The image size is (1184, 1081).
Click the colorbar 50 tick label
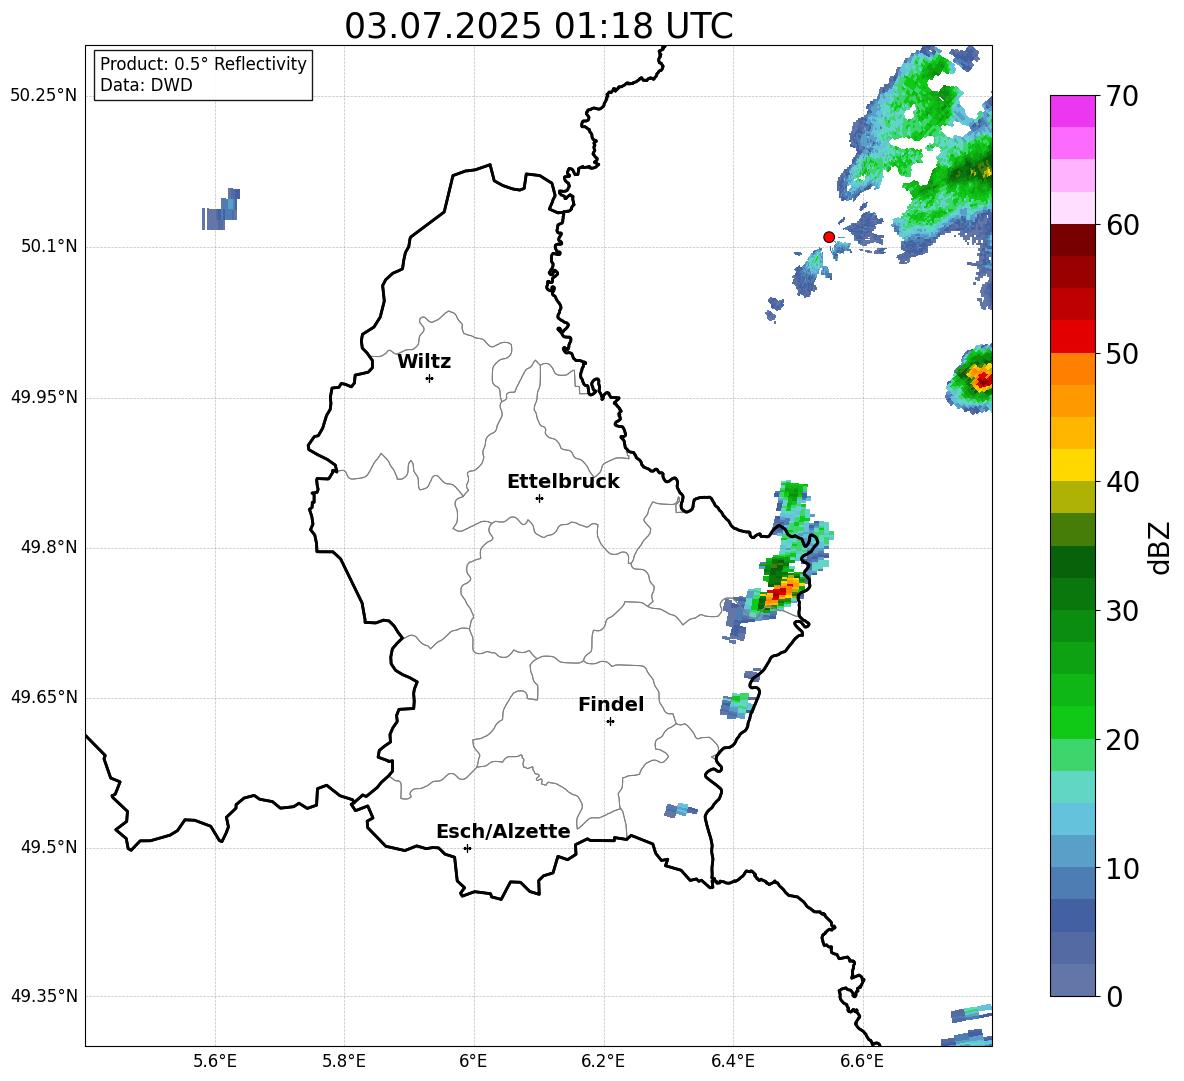(x=1122, y=354)
